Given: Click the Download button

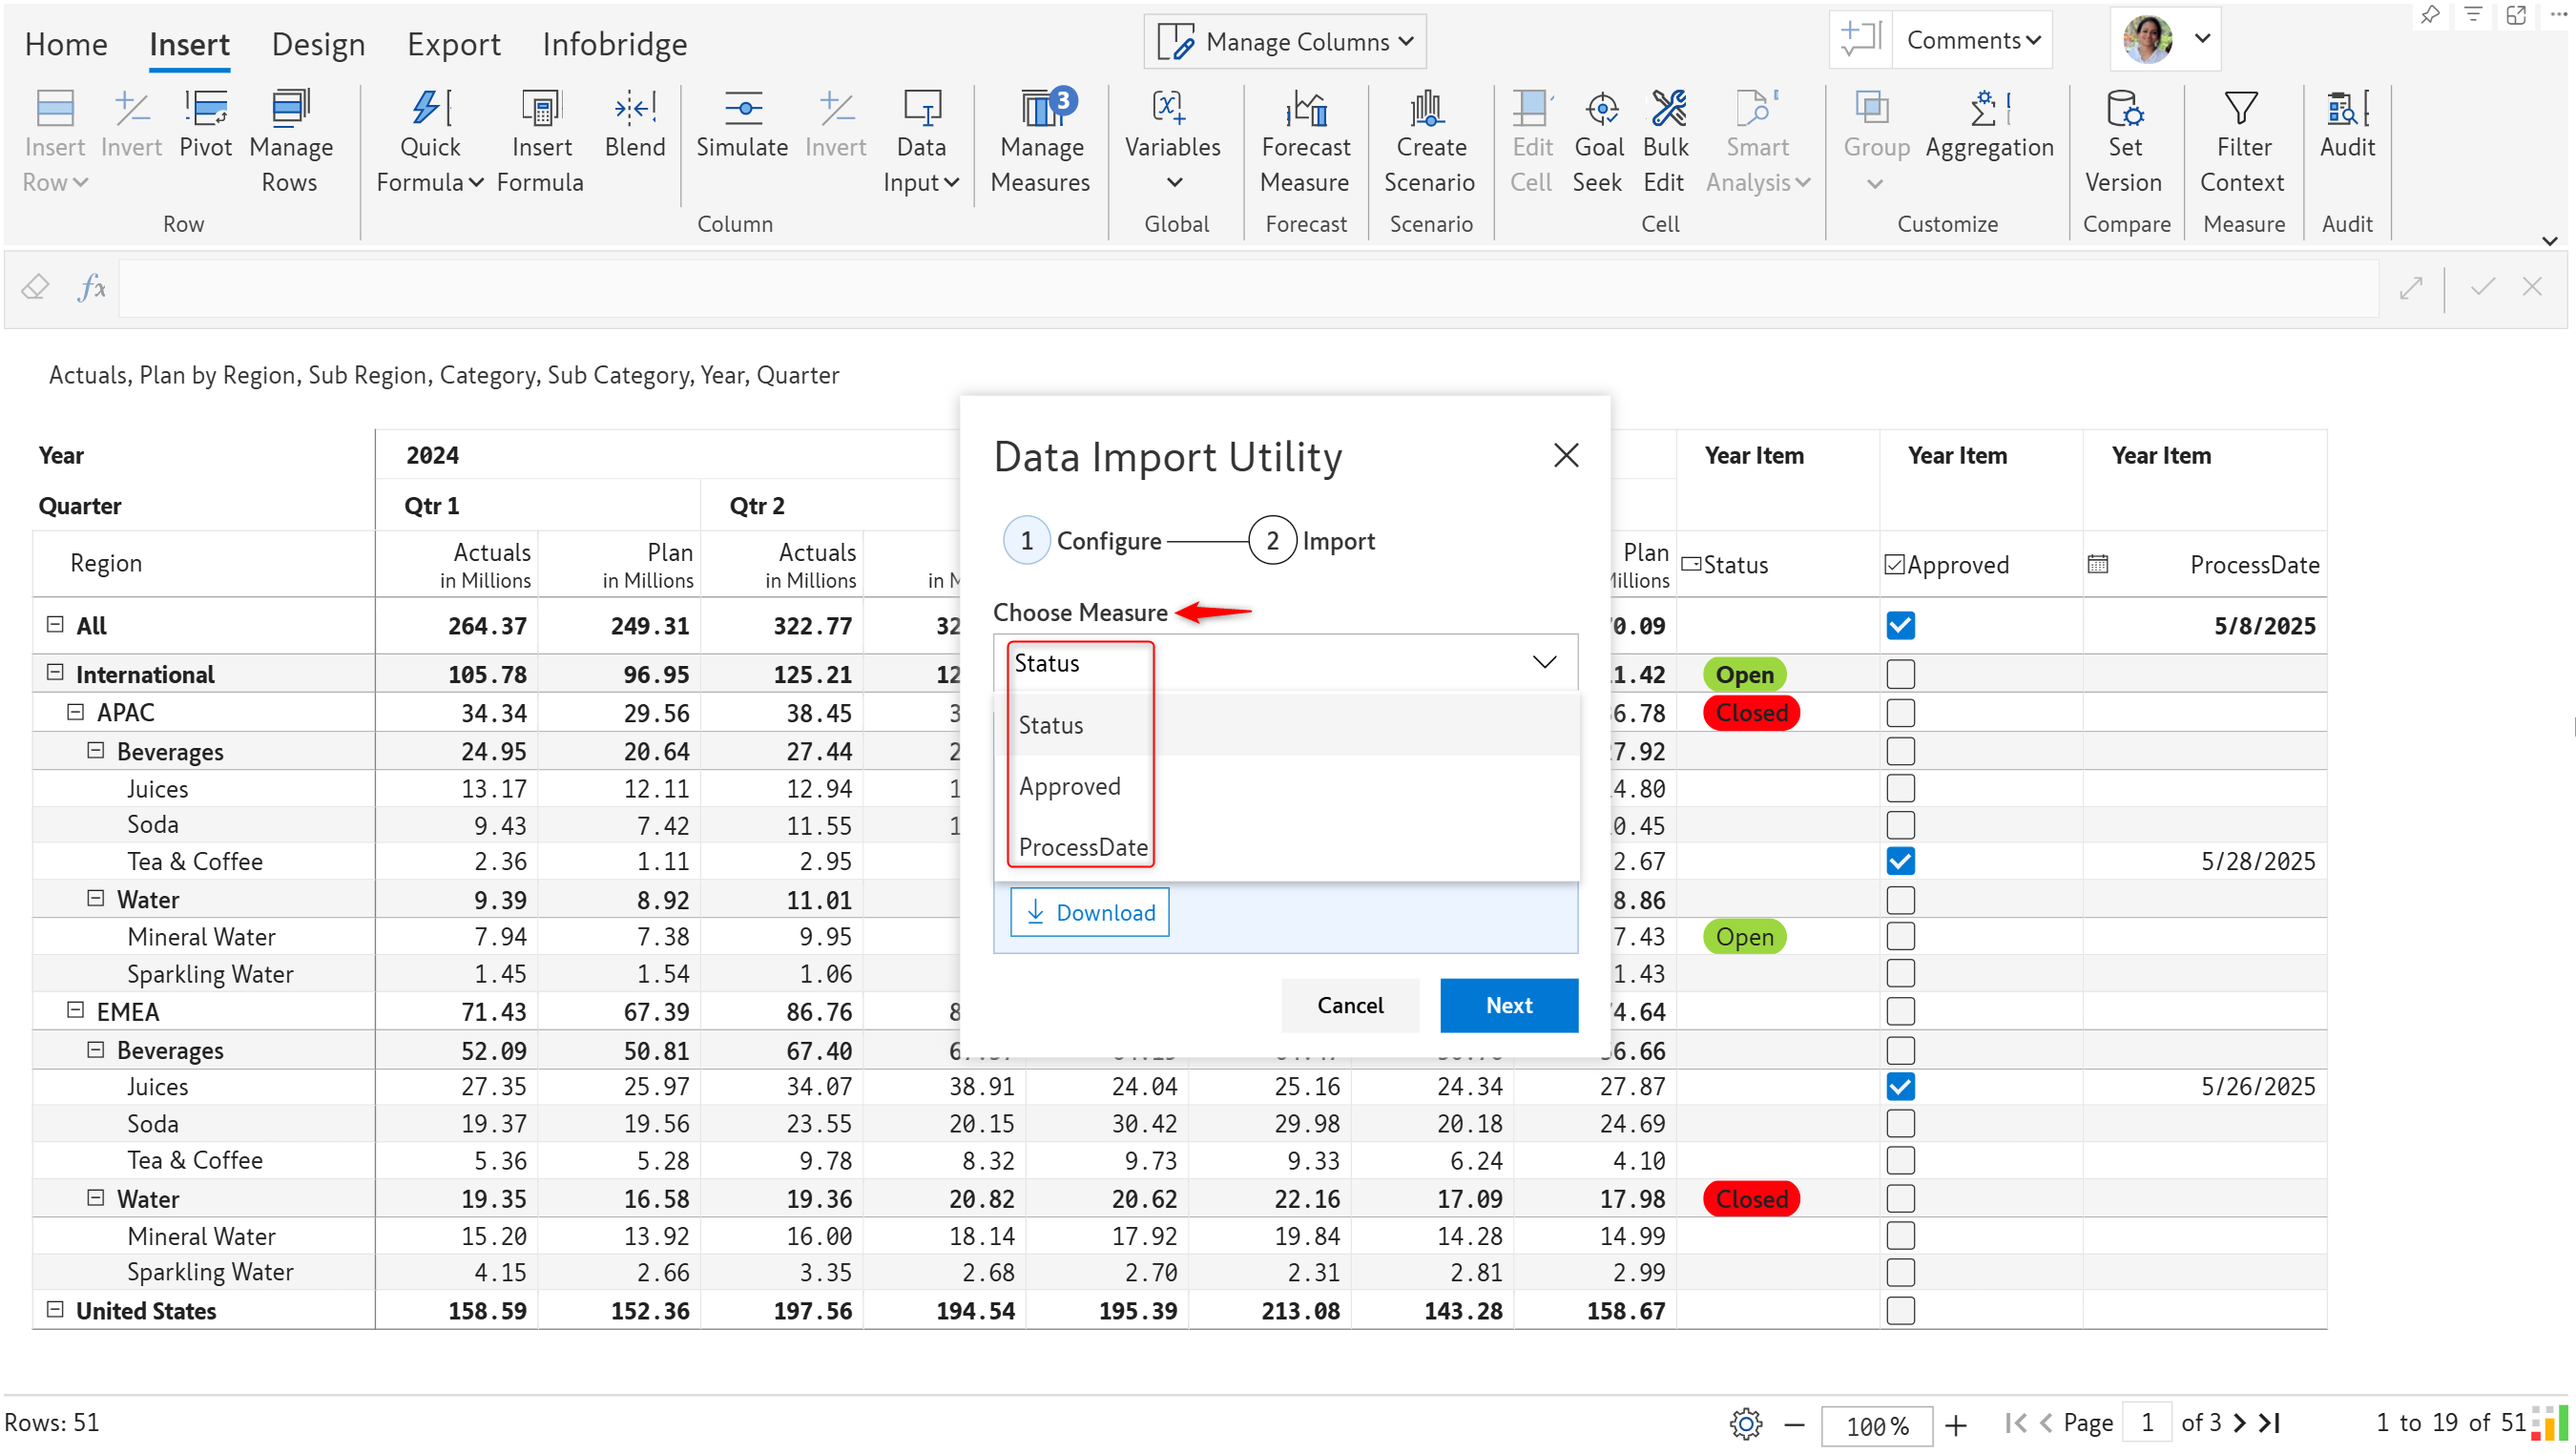Looking at the screenshot, I should click(1089, 912).
